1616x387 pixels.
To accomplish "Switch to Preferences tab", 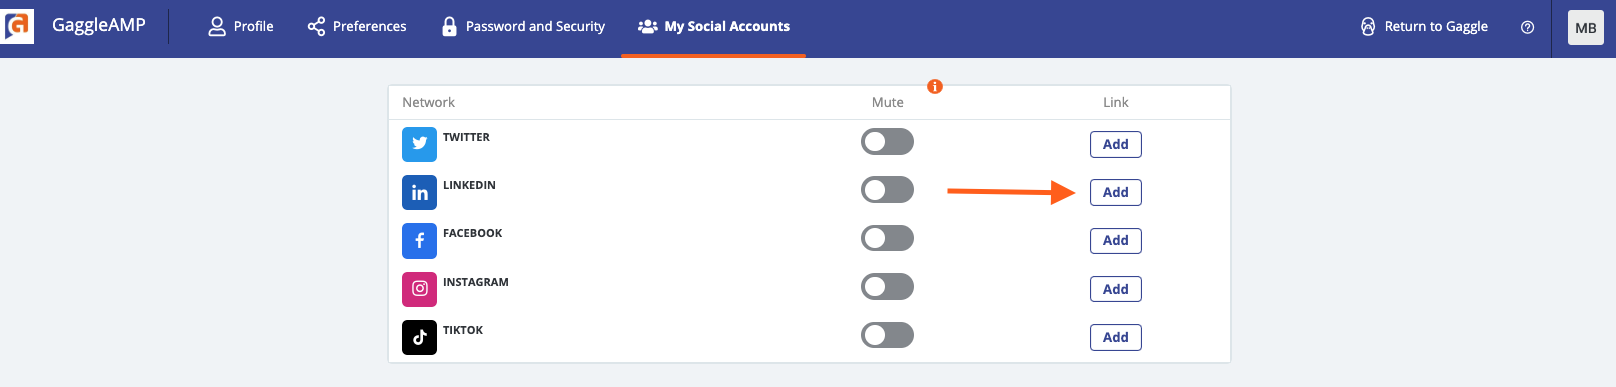I will coord(357,27).
